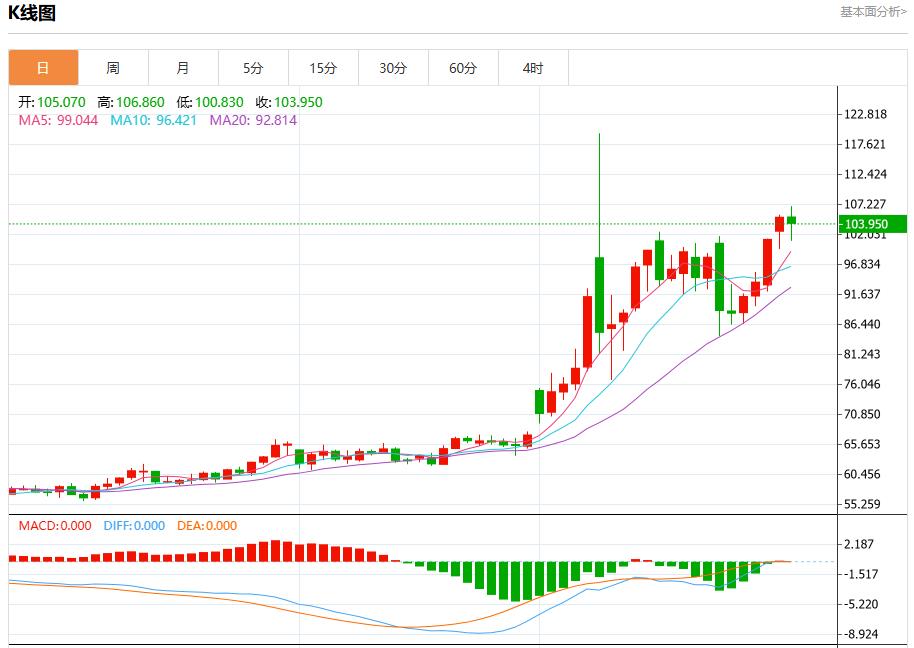Click the MACD indicator label
This screenshot has height=648, width=914.
(55, 526)
